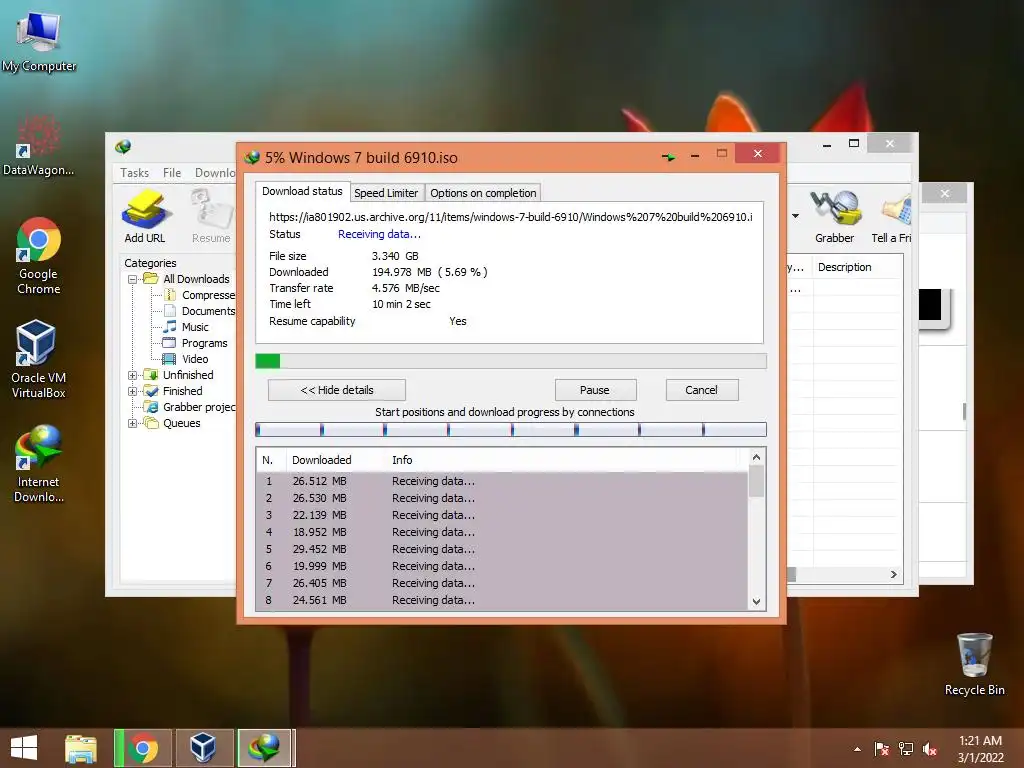Click the Resume toolbar icon
The width and height of the screenshot is (1024, 768).
[x=211, y=216]
